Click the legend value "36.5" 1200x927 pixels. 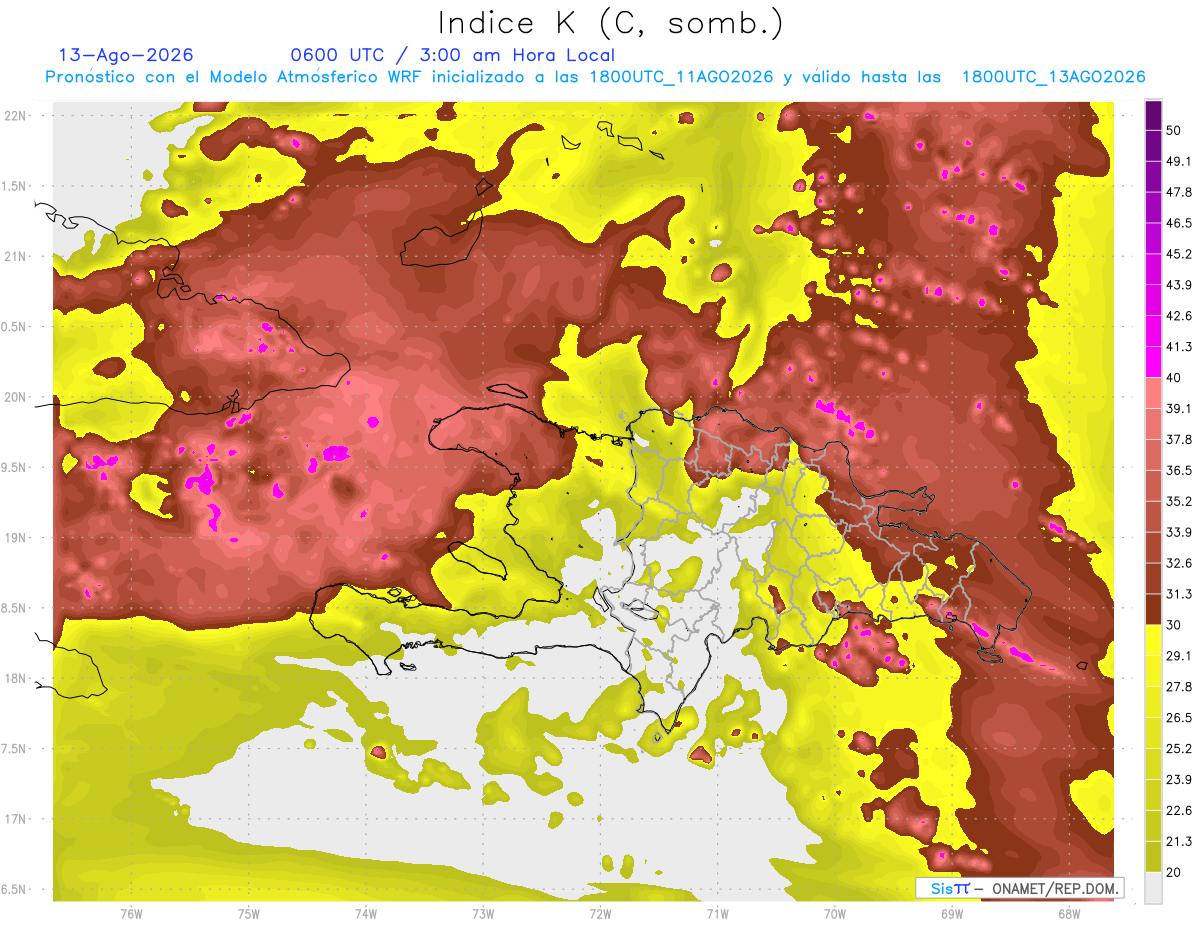click(1179, 470)
